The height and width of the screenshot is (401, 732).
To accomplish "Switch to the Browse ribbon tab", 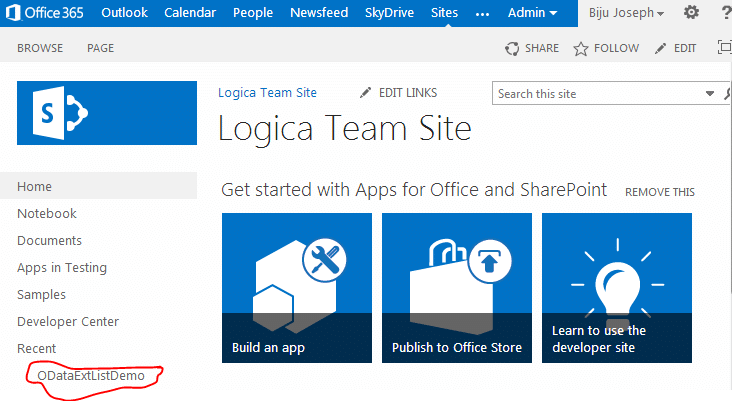I will pos(40,48).
